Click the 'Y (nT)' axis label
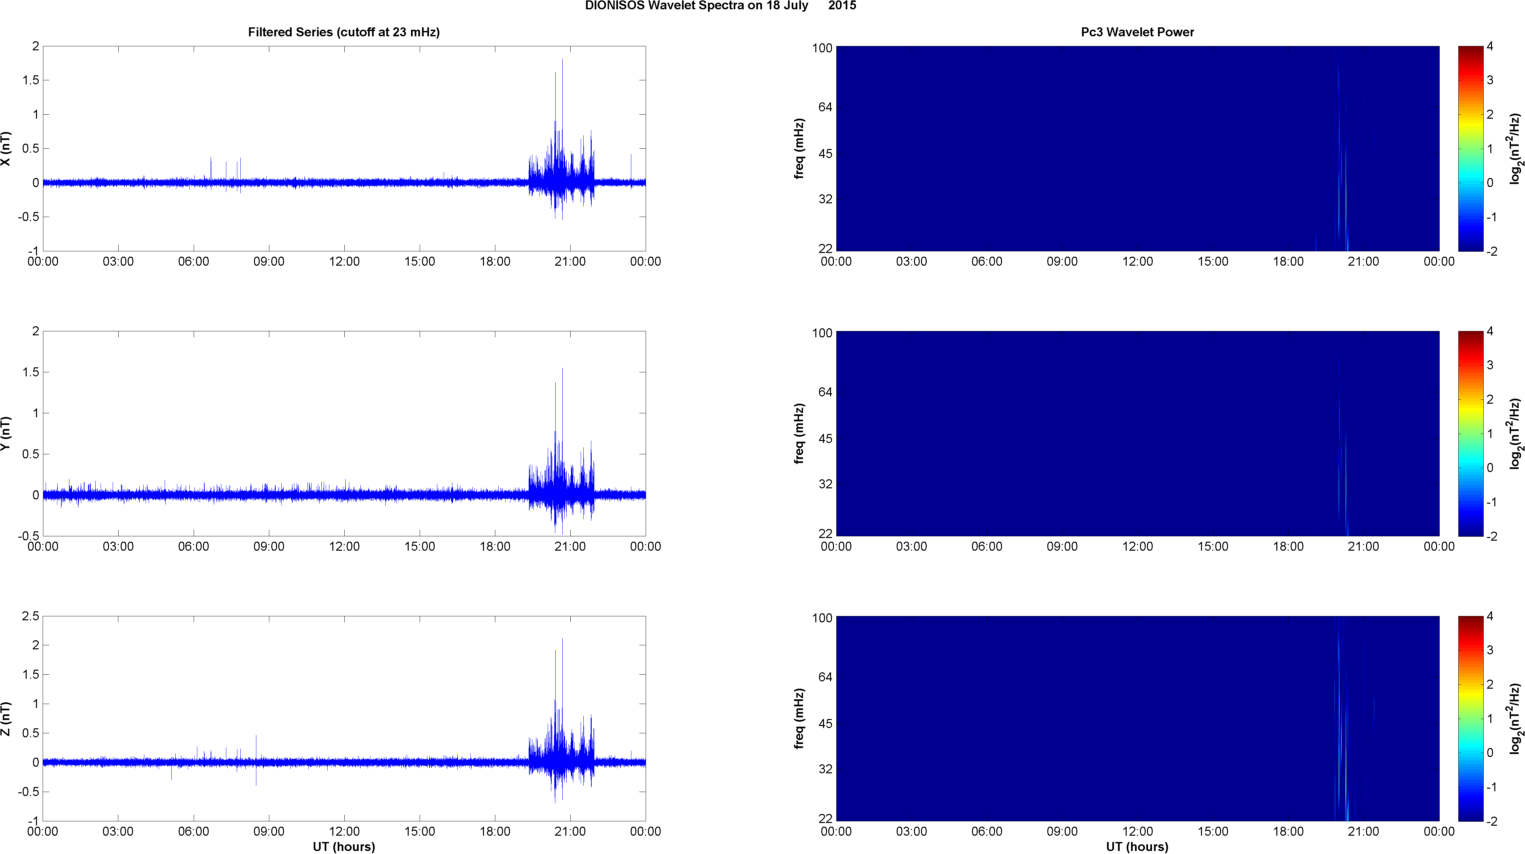 point(6,434)
